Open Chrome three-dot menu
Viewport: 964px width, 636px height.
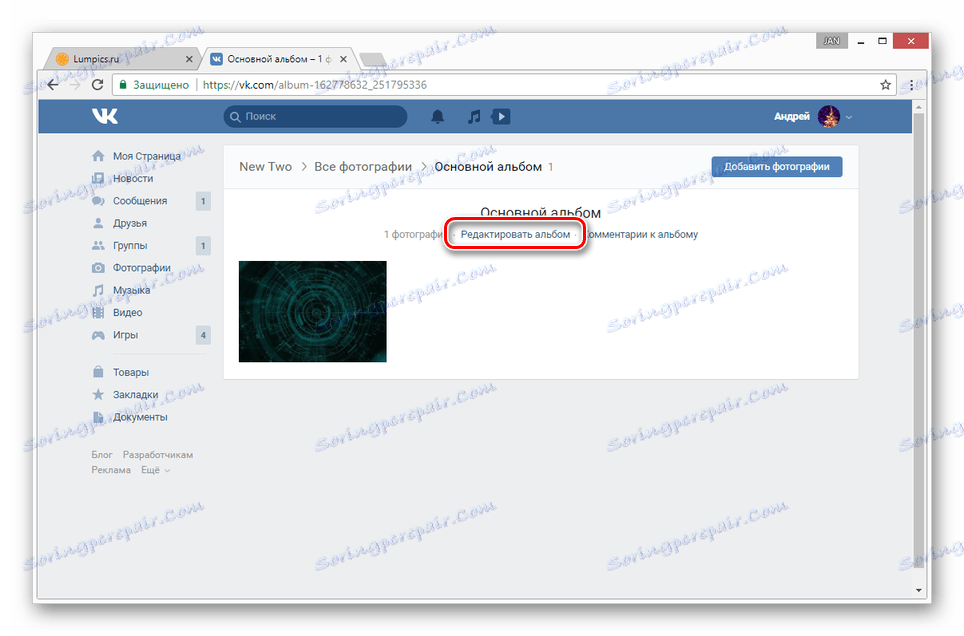911,85
